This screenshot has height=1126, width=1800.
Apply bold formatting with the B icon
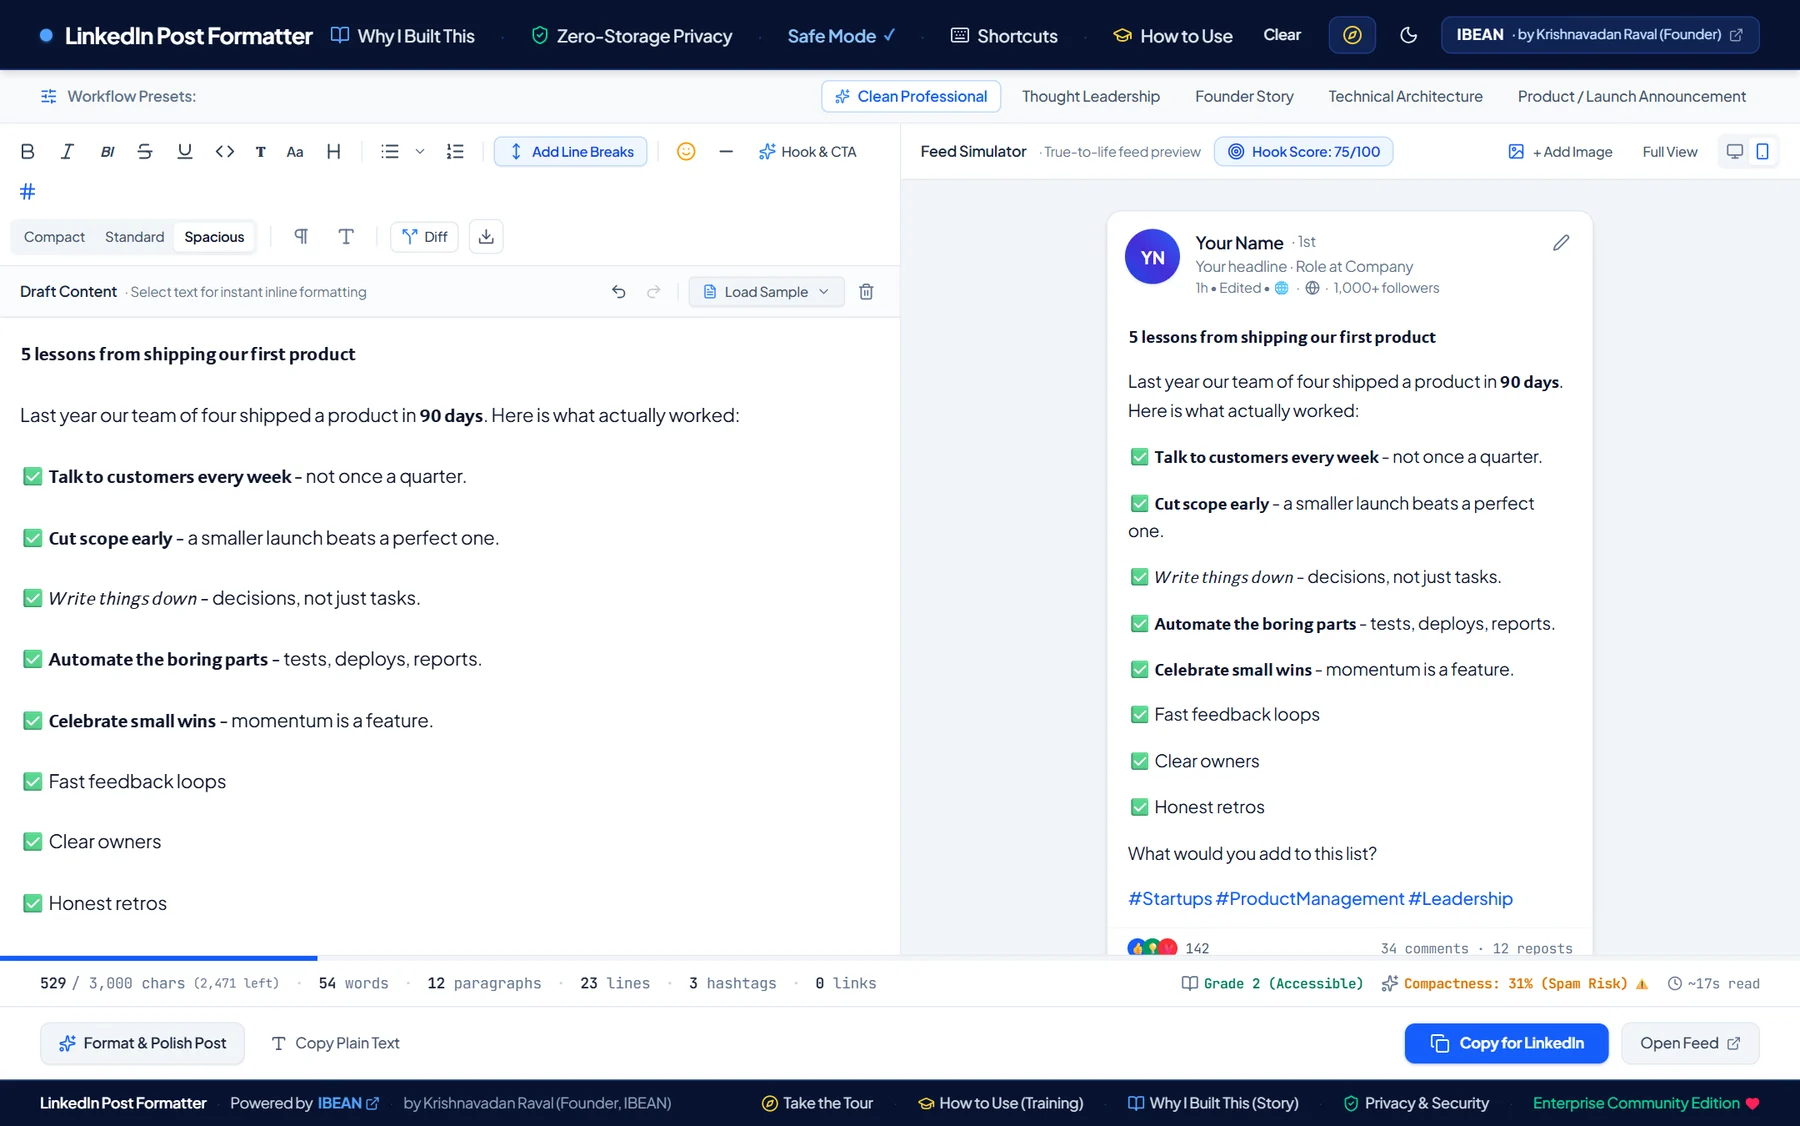[x=28, y=152]
